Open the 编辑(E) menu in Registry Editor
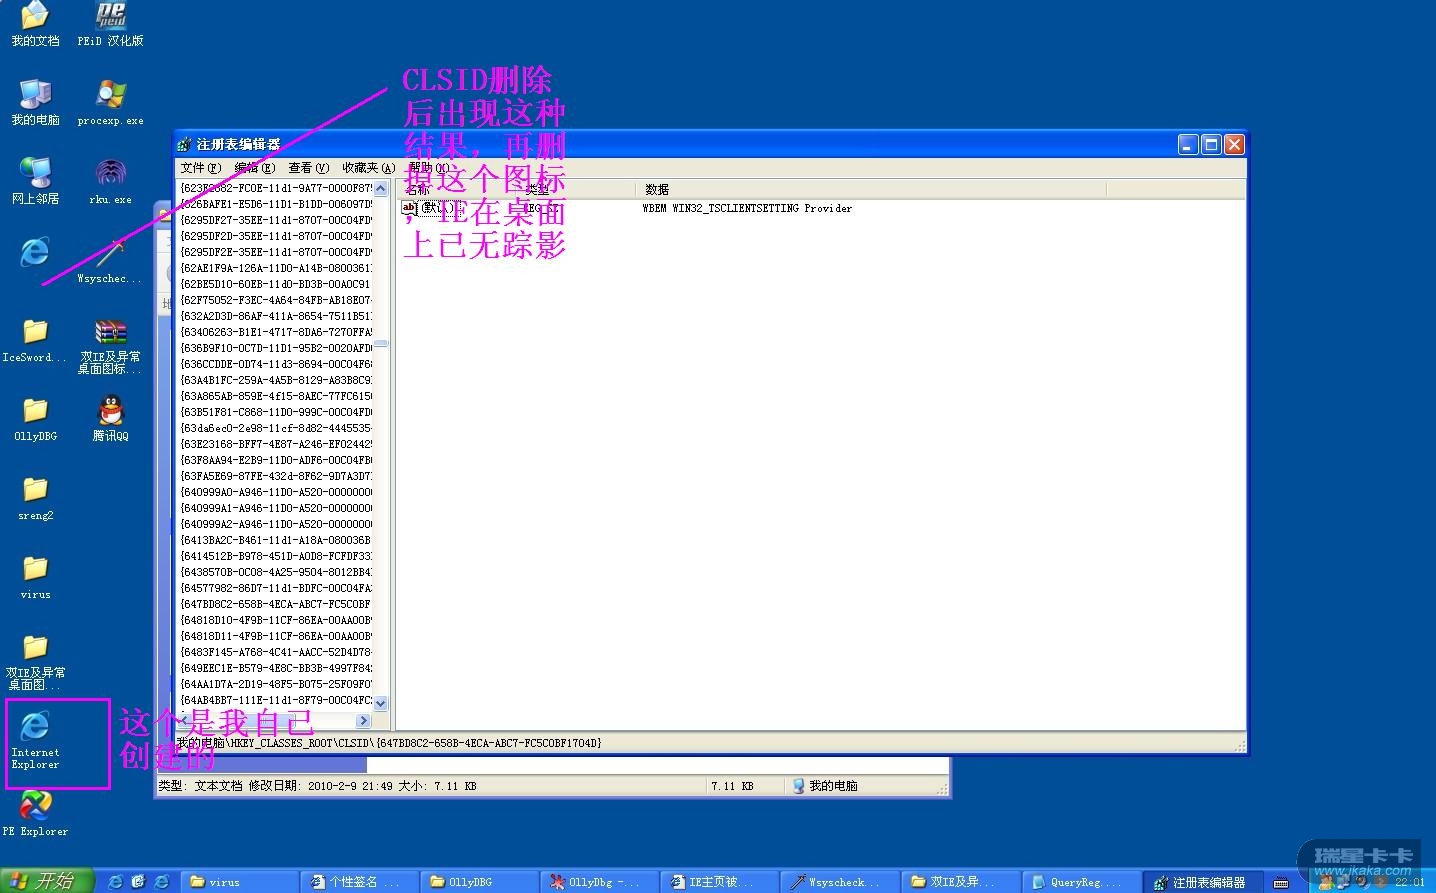1436x893 pixels. (x=254, y=168)
